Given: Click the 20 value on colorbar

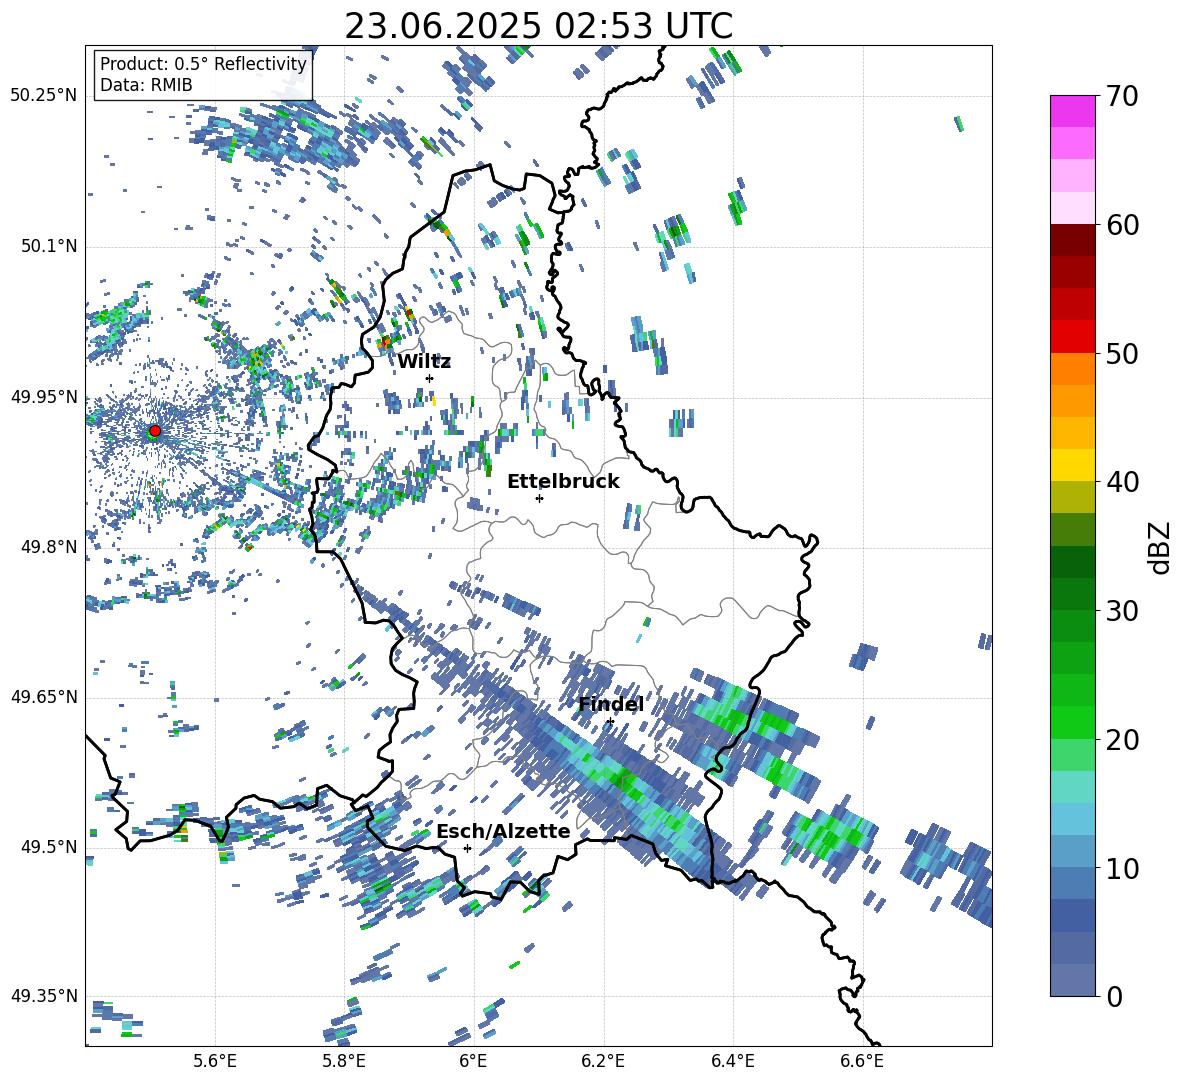Looking at the screenshot, I should [x=1121, y=739].
